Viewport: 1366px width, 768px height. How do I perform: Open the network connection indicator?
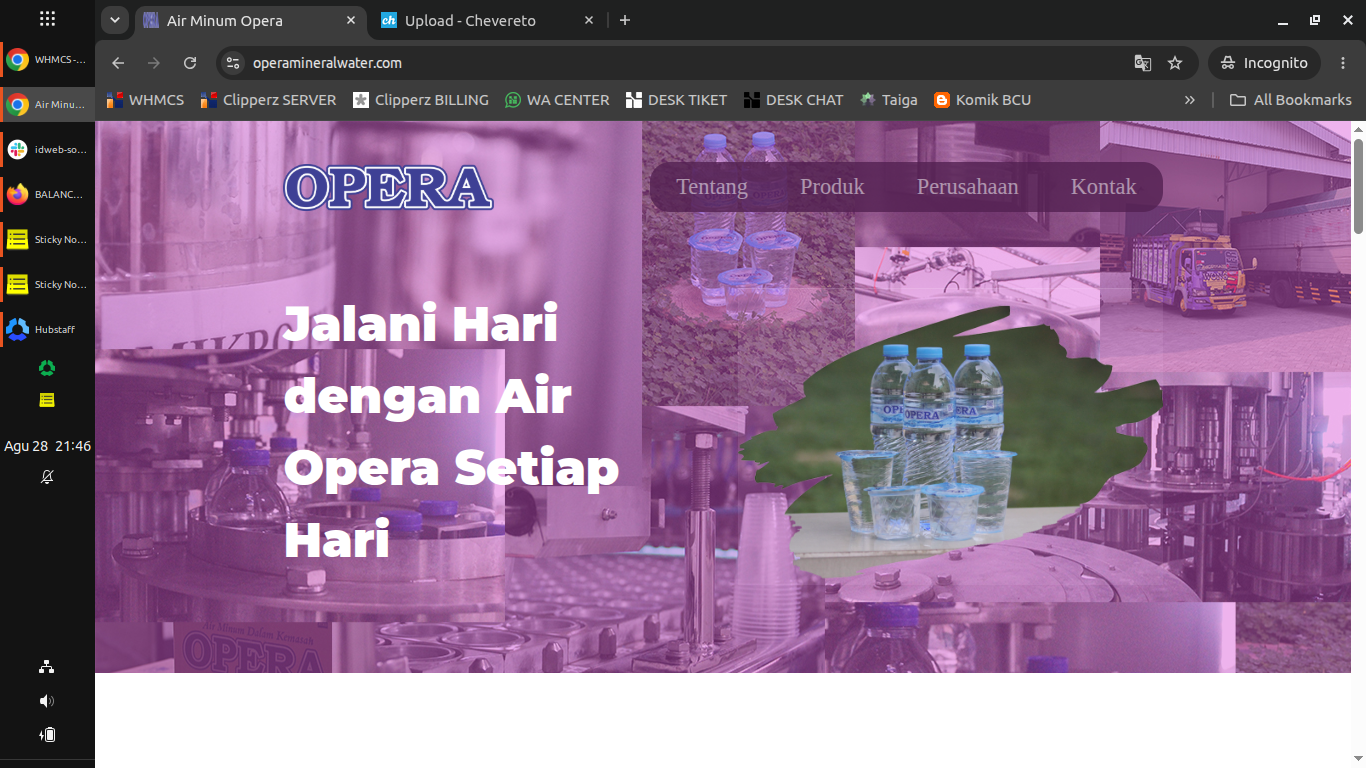(47, 667)
